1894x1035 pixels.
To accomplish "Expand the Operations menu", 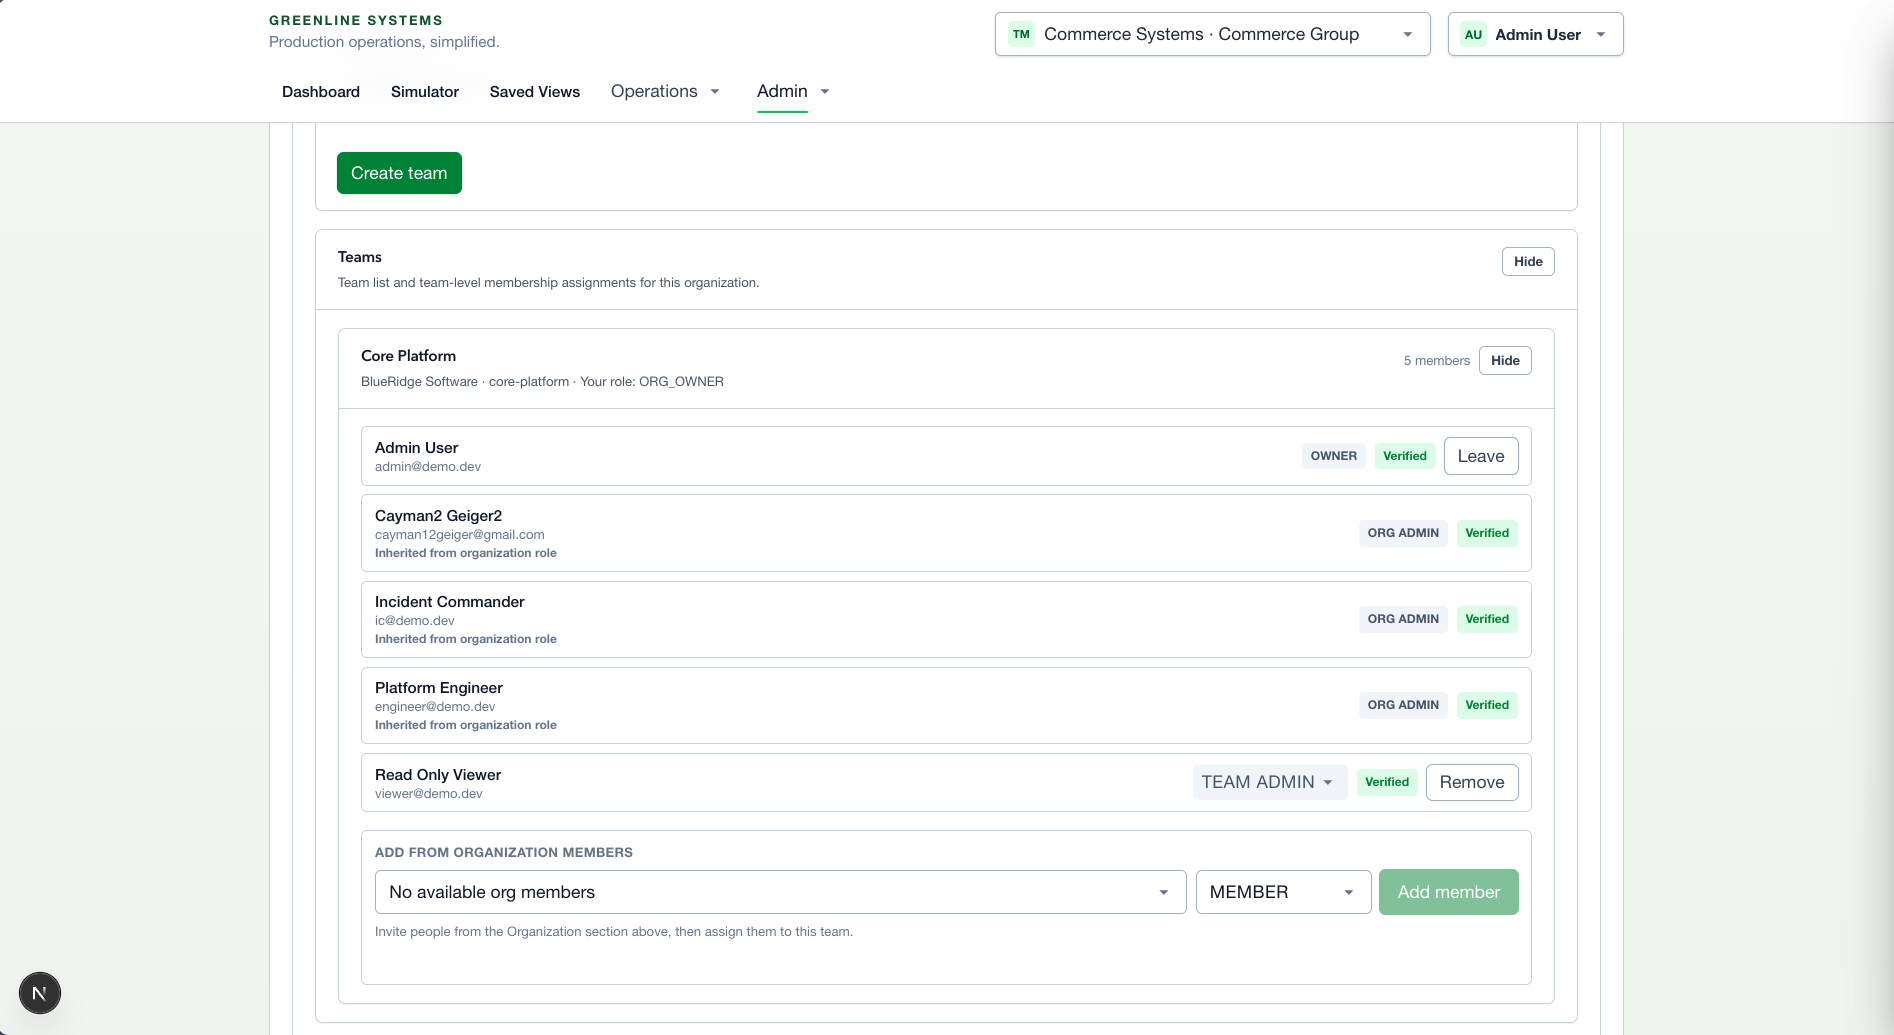I will pos(665,92).
